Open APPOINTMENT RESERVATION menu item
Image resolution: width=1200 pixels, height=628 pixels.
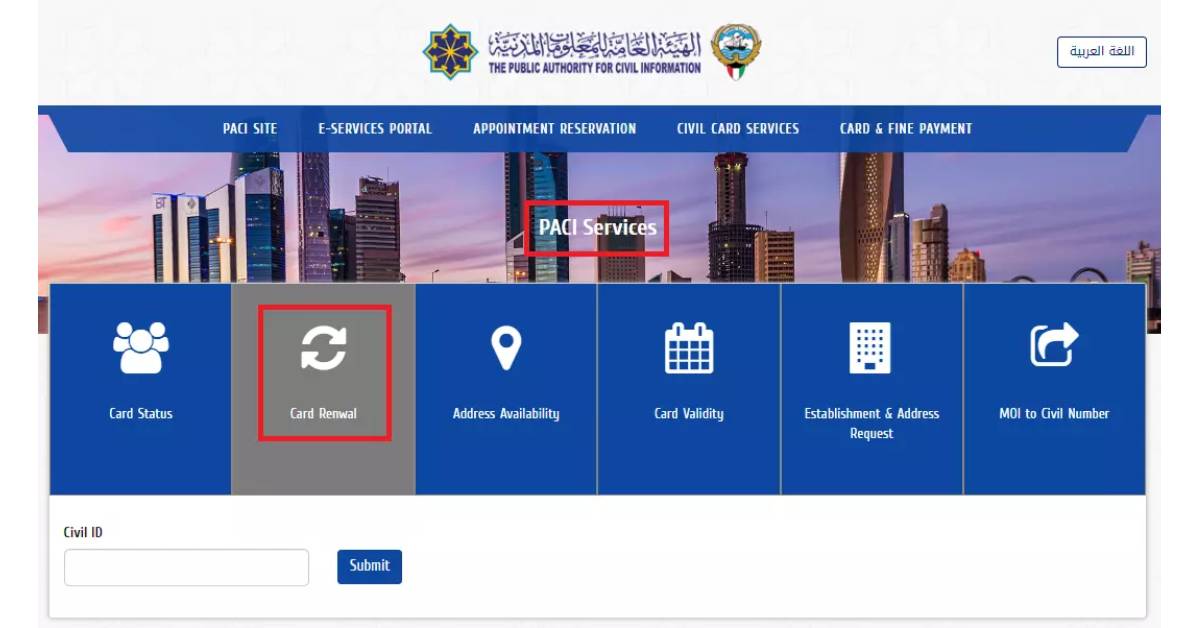tap(554, 129)
